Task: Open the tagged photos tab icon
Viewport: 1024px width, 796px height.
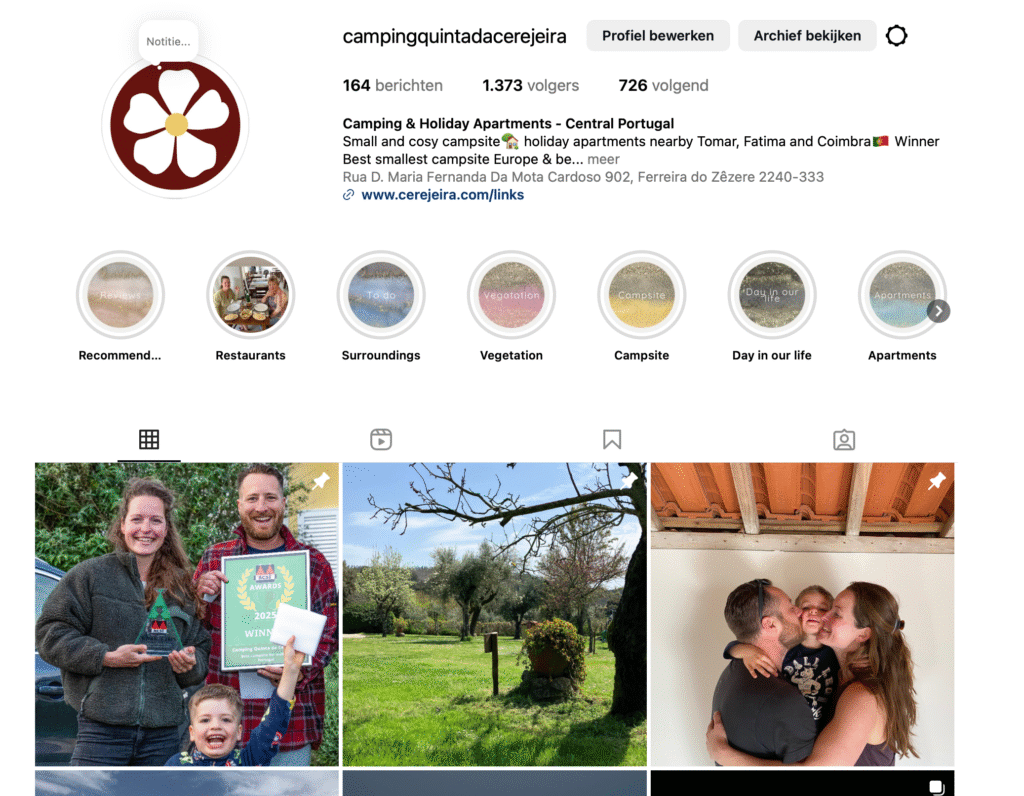Action: click(844, 439)
